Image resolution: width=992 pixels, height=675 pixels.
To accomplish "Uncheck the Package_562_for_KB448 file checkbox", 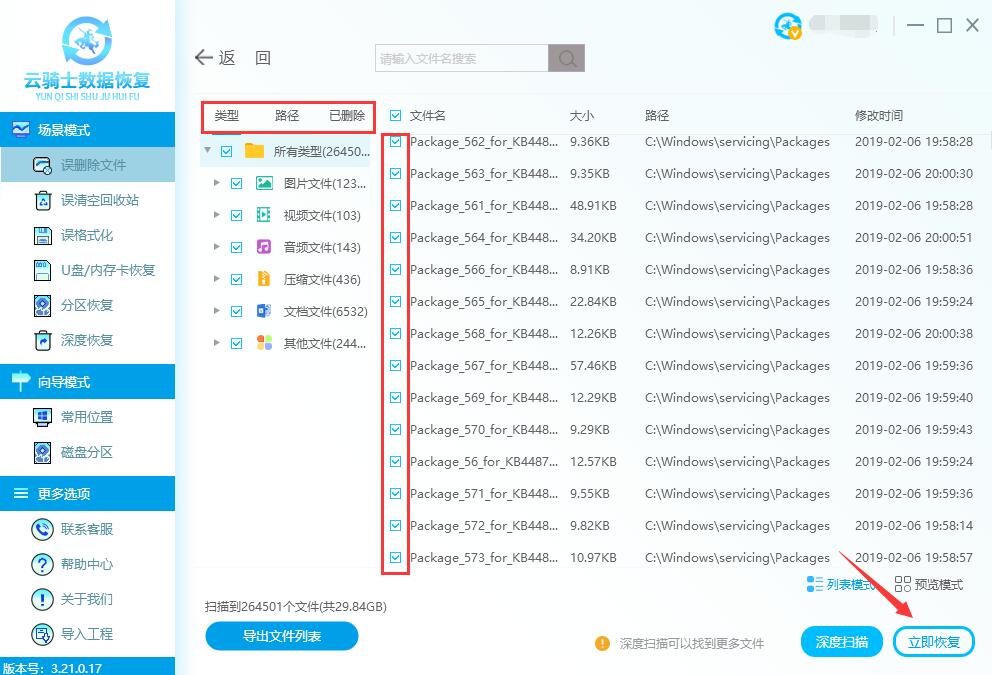I will click(x=395, y=142).
